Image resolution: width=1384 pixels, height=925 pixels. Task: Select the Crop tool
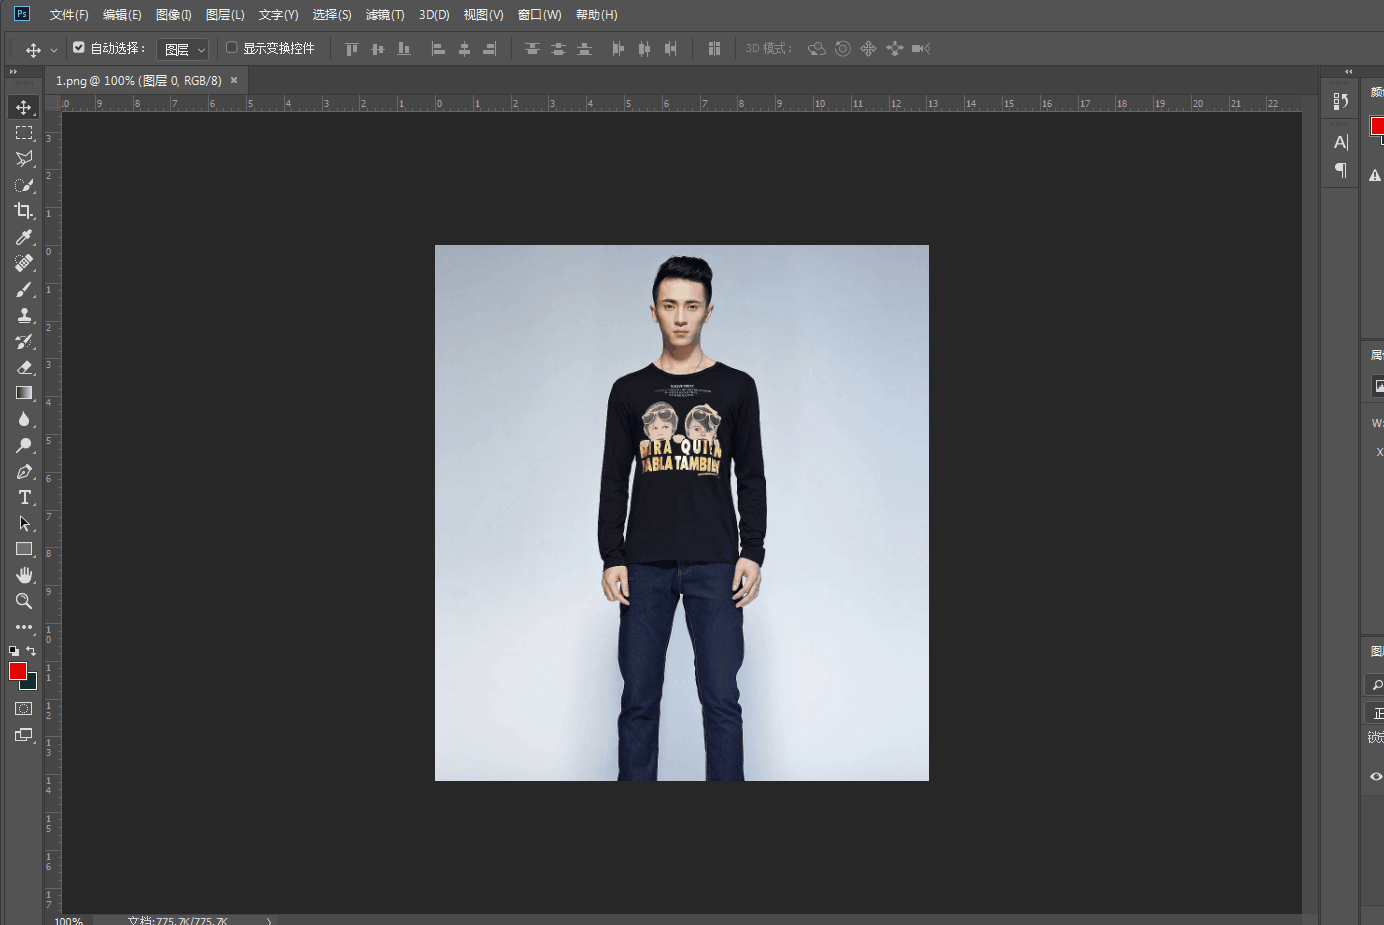(x=24, y=211)
